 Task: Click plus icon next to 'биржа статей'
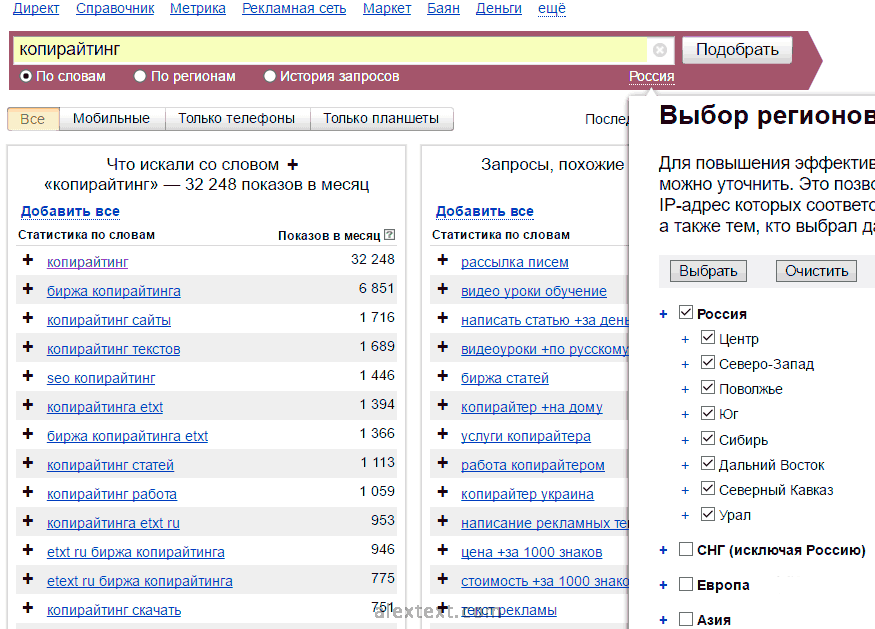(442, 377)
